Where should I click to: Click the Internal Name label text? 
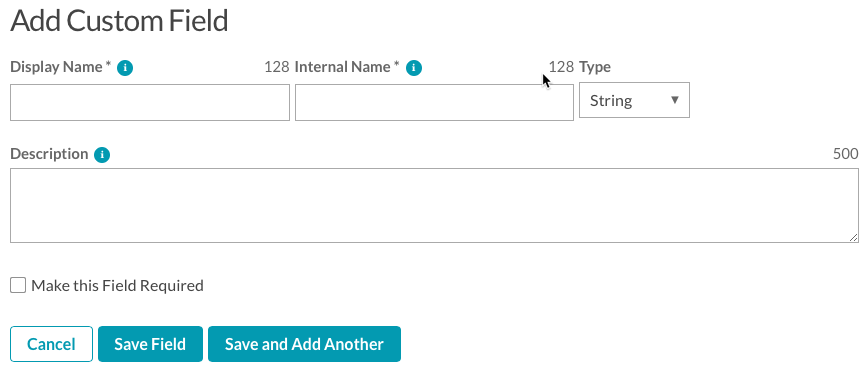tap(347, 67)
